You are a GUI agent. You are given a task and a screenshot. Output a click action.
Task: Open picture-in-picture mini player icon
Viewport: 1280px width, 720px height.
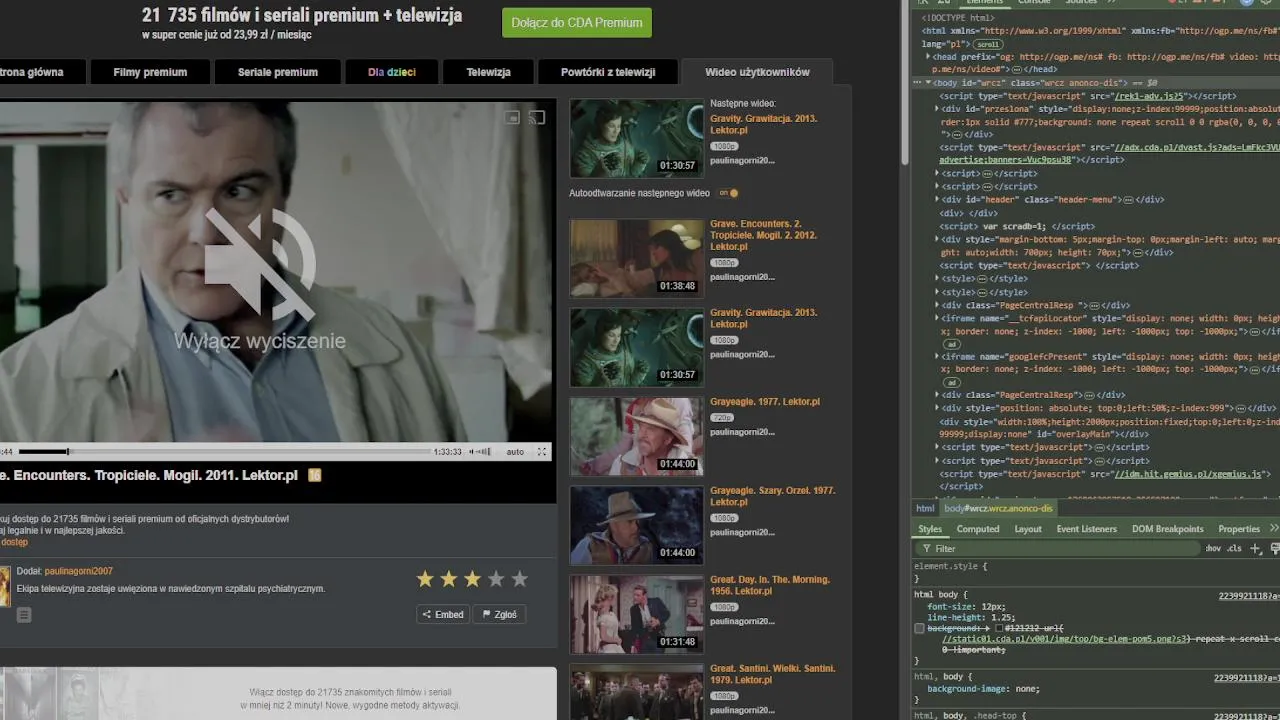[512, 117]
